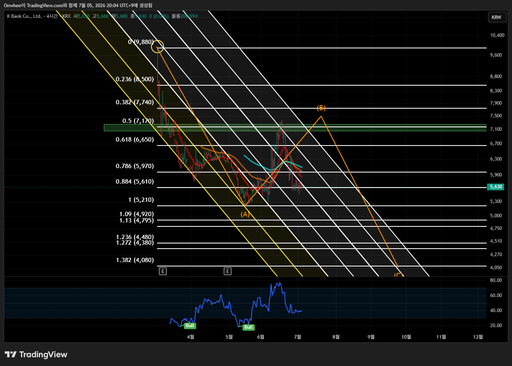Open the earnings E marker under the circled peak

point(163,271)
